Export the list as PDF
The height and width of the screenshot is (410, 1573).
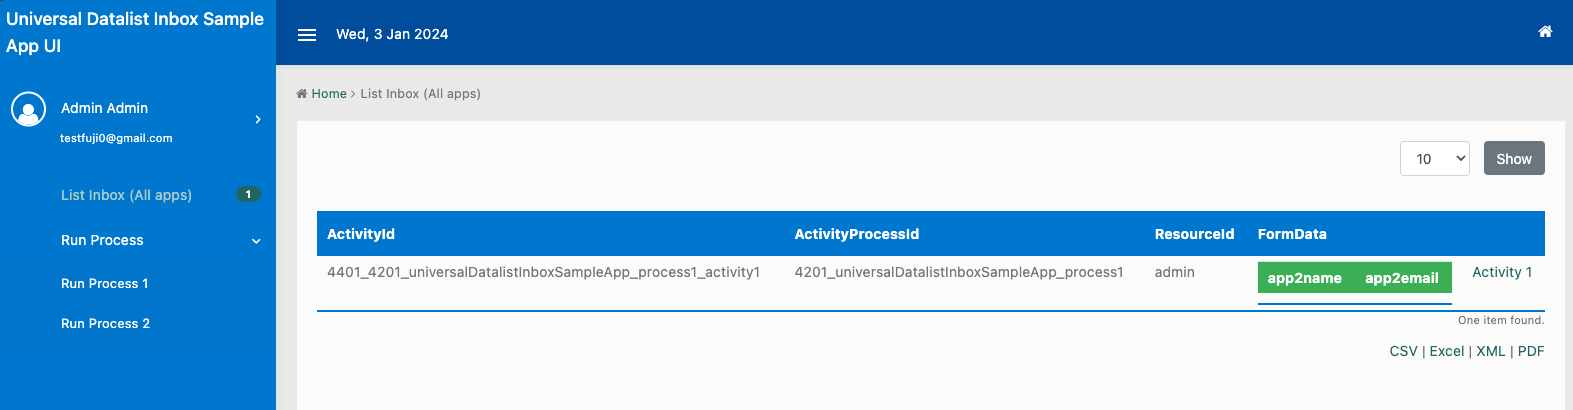point(1530,351)
